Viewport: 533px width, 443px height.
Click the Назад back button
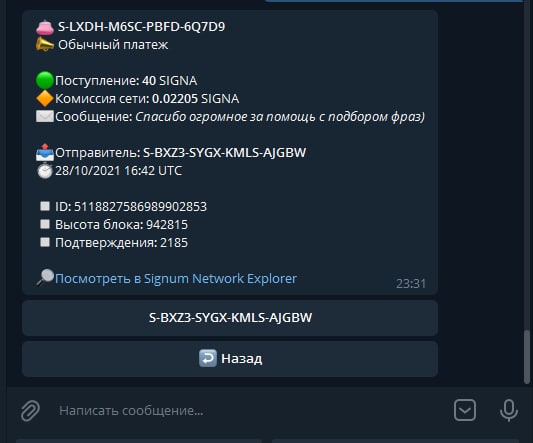(x=230, y=359)
